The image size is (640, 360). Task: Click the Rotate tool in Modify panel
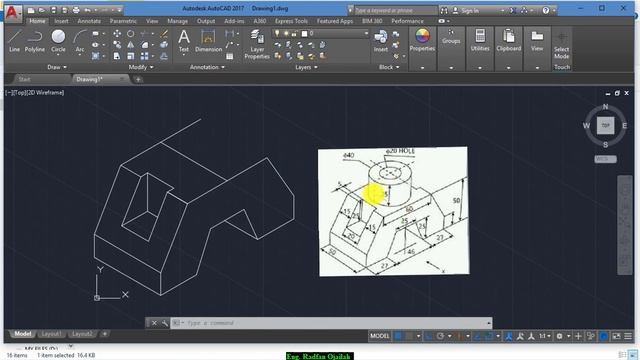tap(131, 34)
